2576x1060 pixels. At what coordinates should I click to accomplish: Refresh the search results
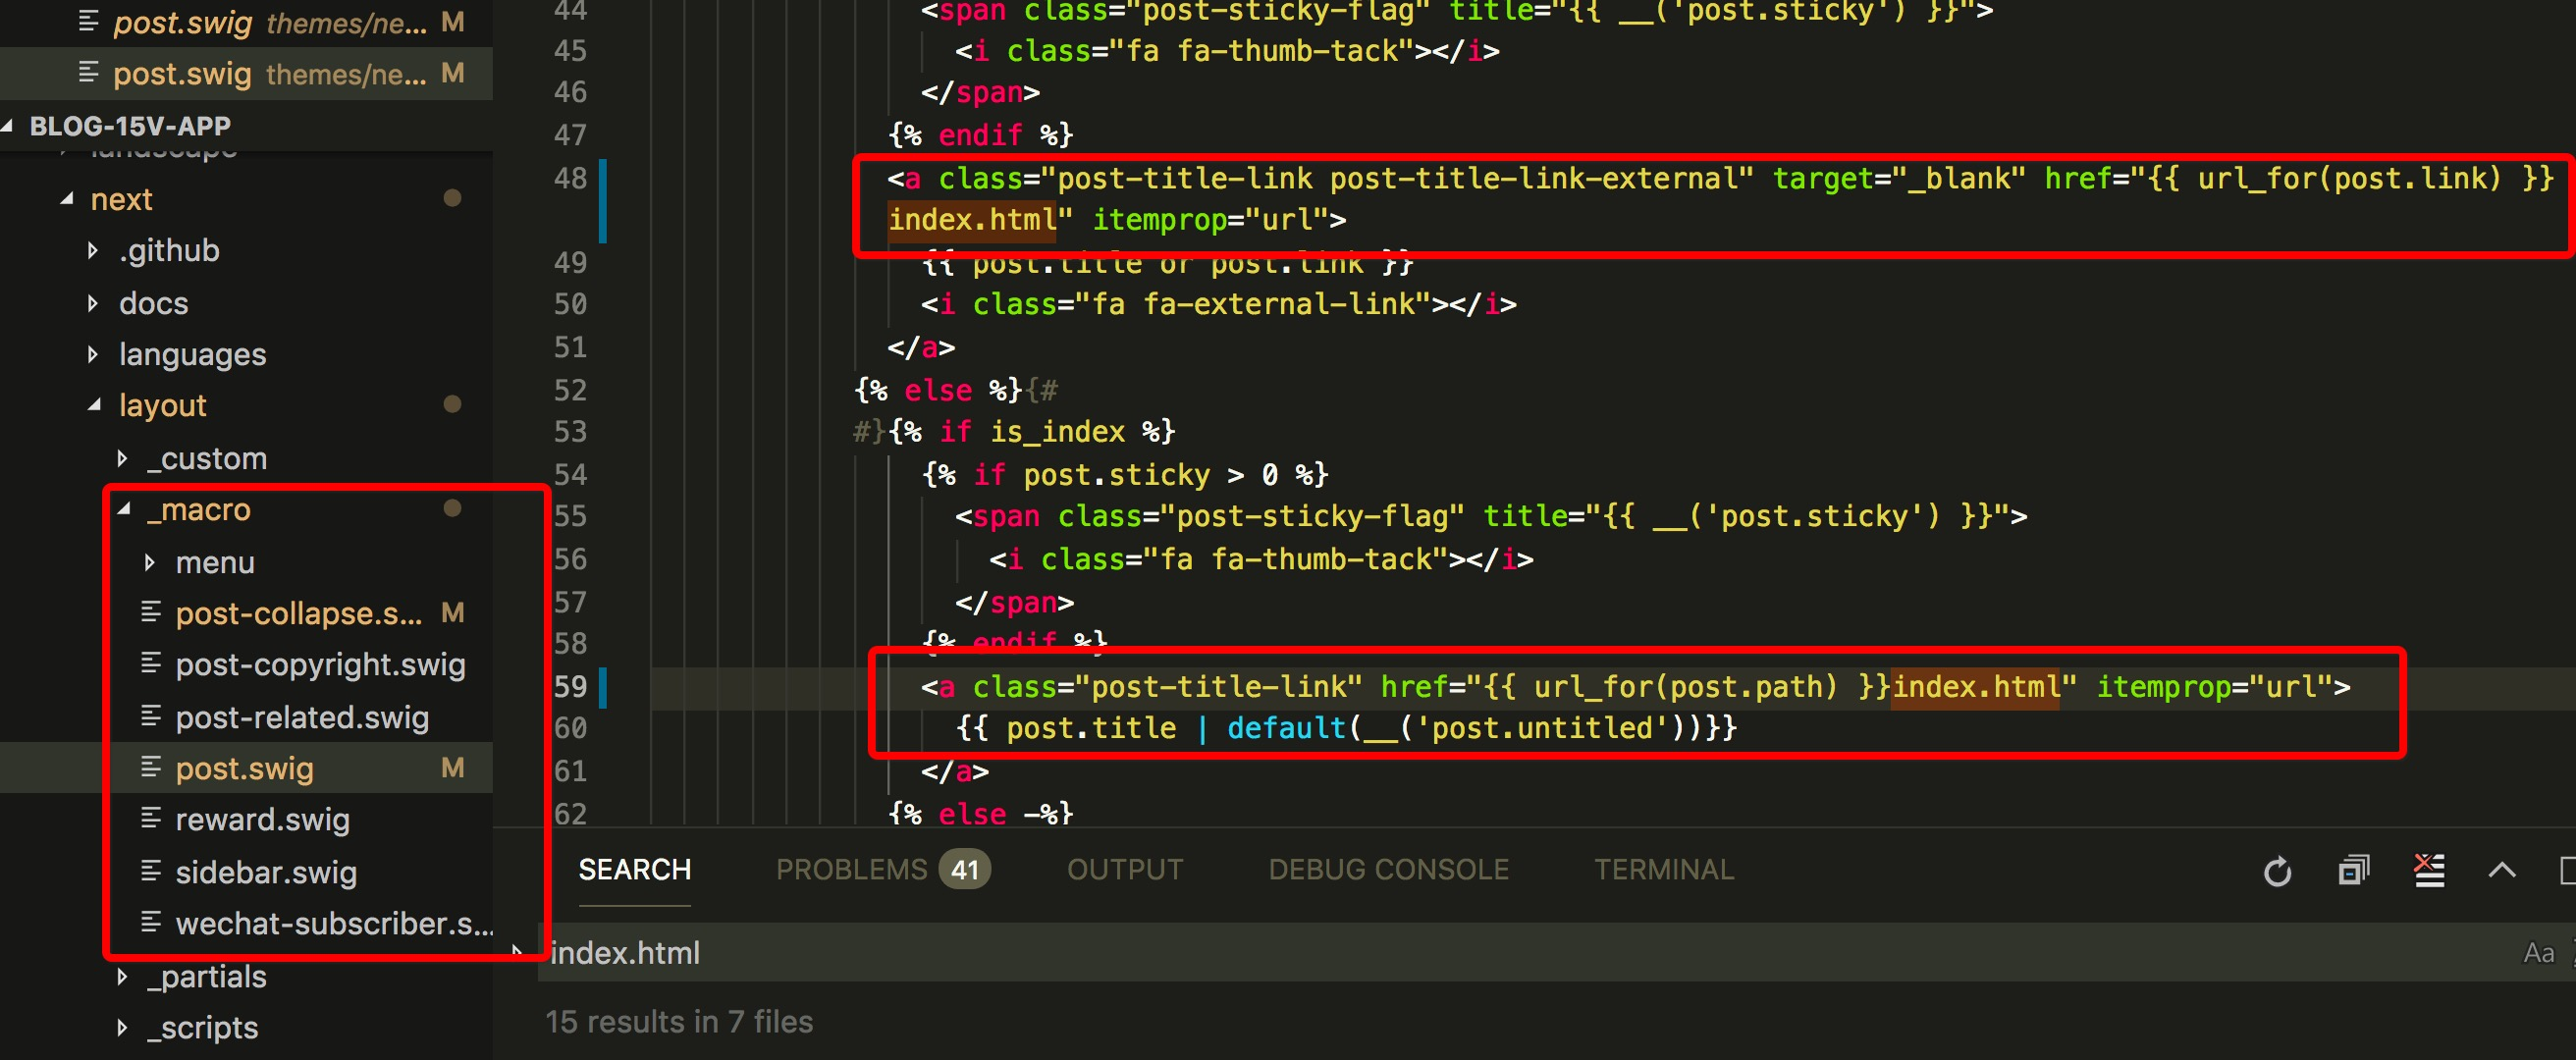point(2277,872)
